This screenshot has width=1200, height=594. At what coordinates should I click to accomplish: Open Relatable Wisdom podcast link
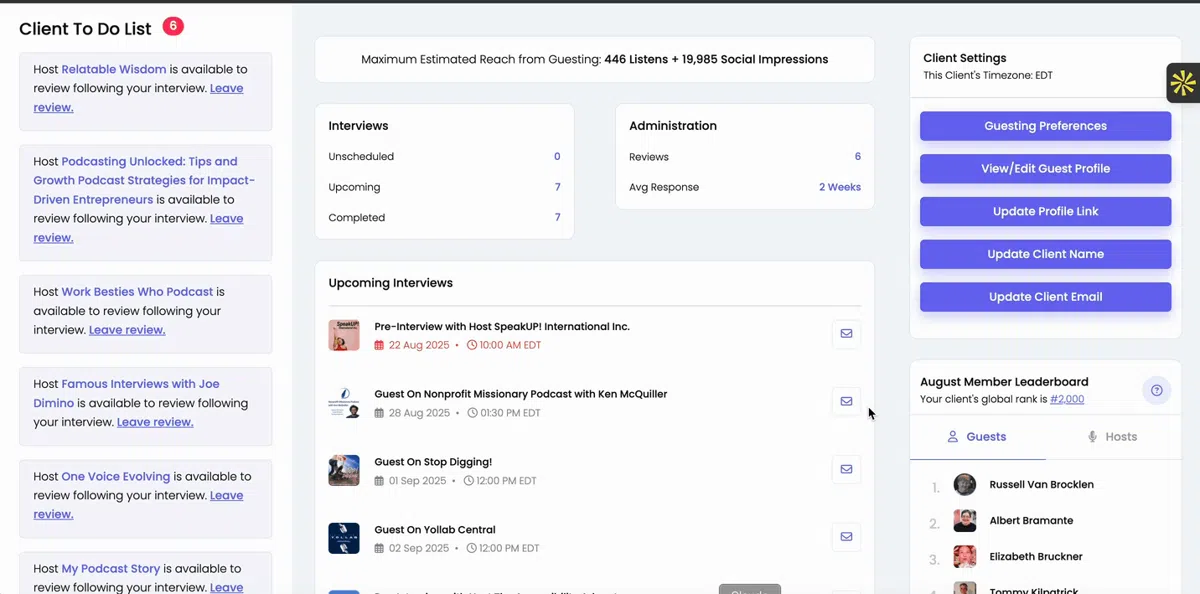point(114,70)
